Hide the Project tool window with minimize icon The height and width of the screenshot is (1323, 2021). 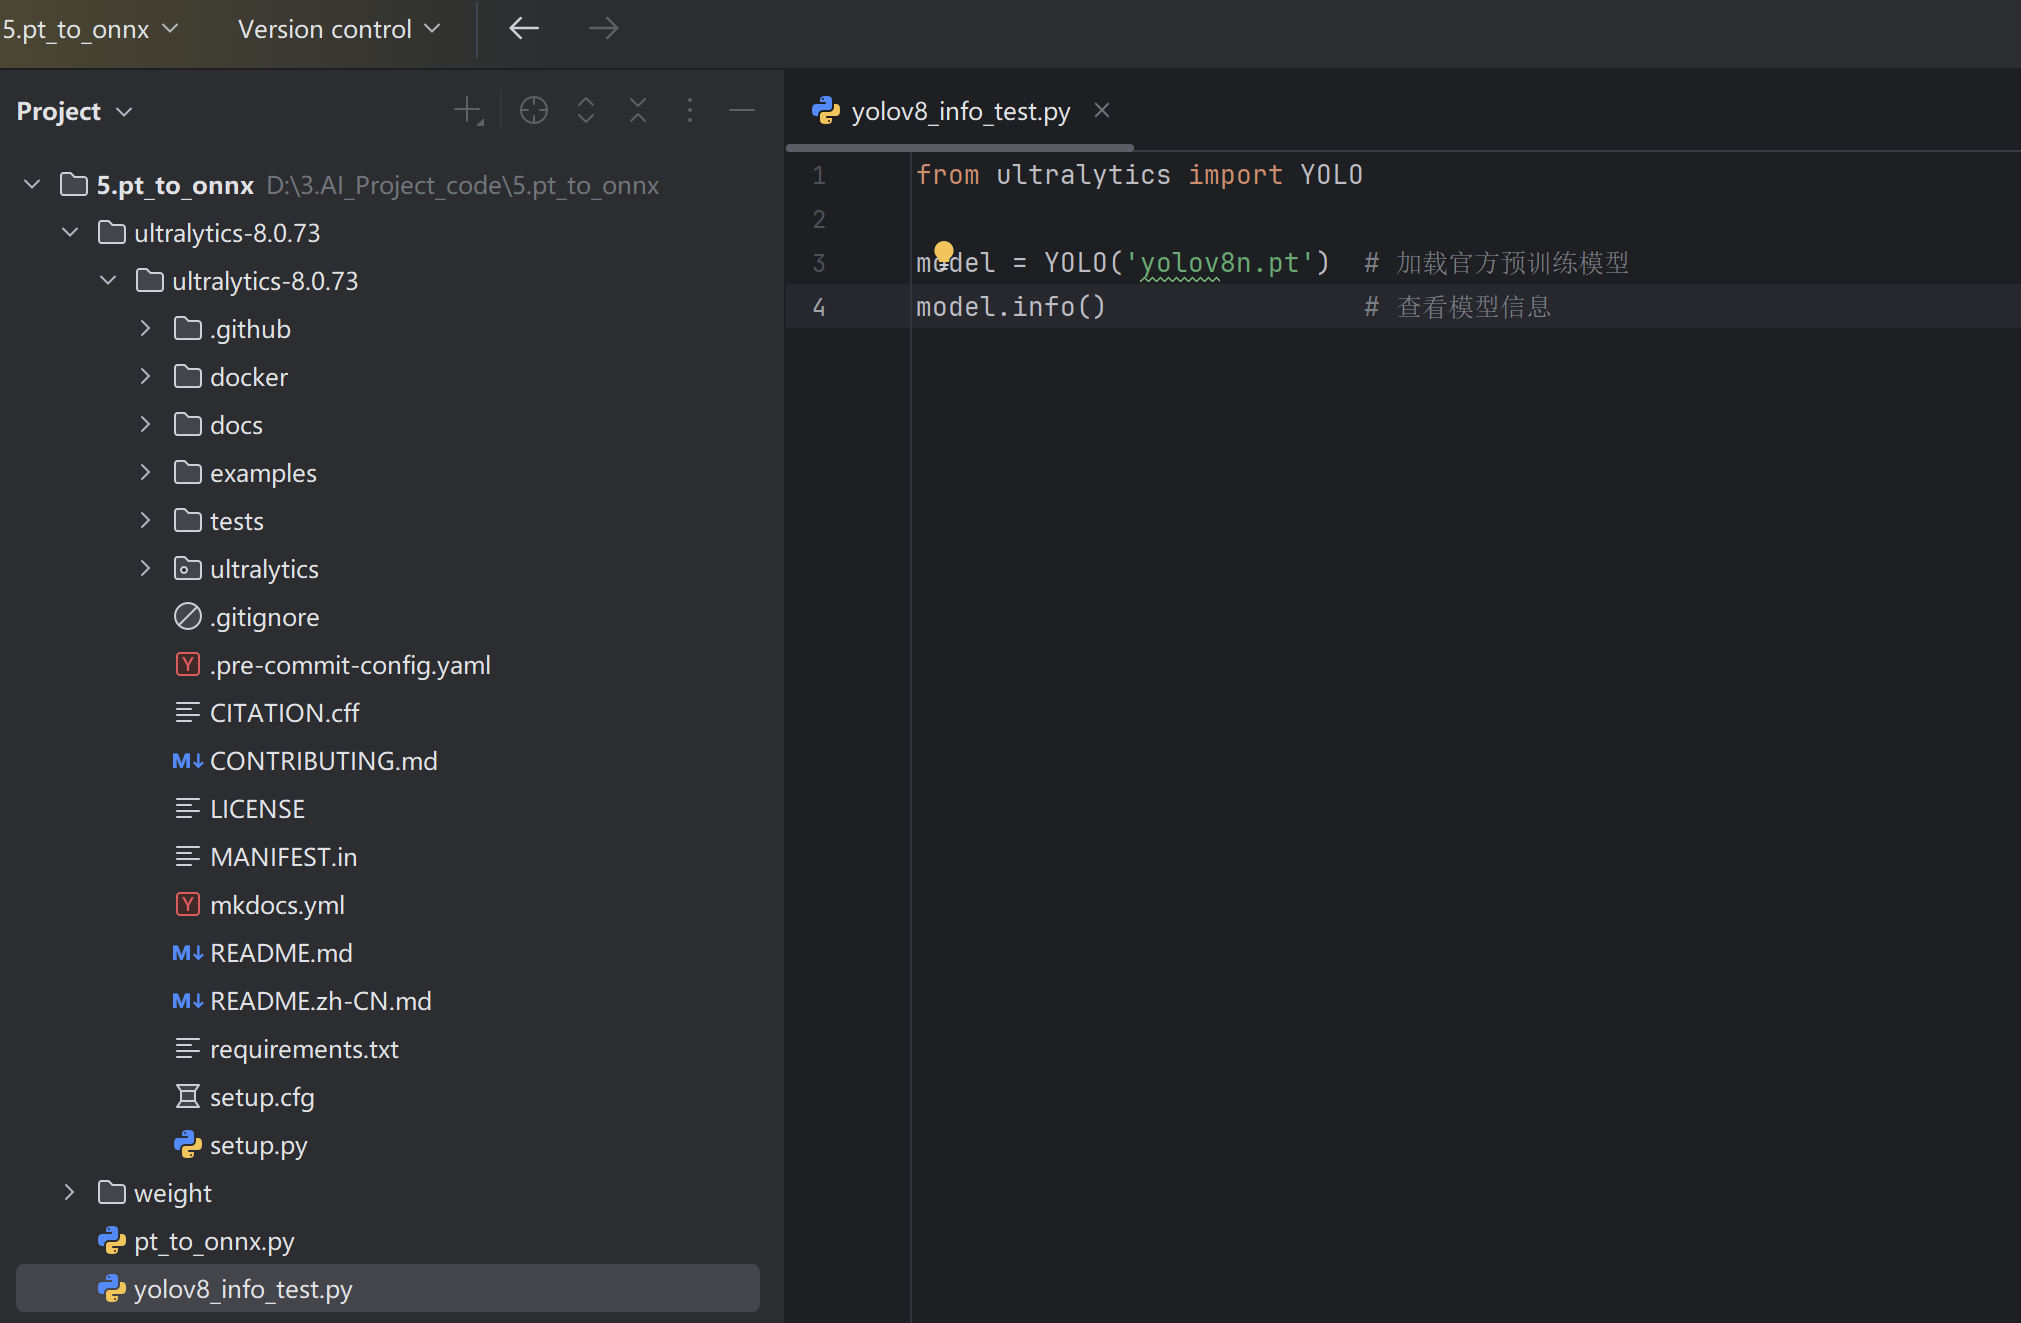[x=741, y=110]
